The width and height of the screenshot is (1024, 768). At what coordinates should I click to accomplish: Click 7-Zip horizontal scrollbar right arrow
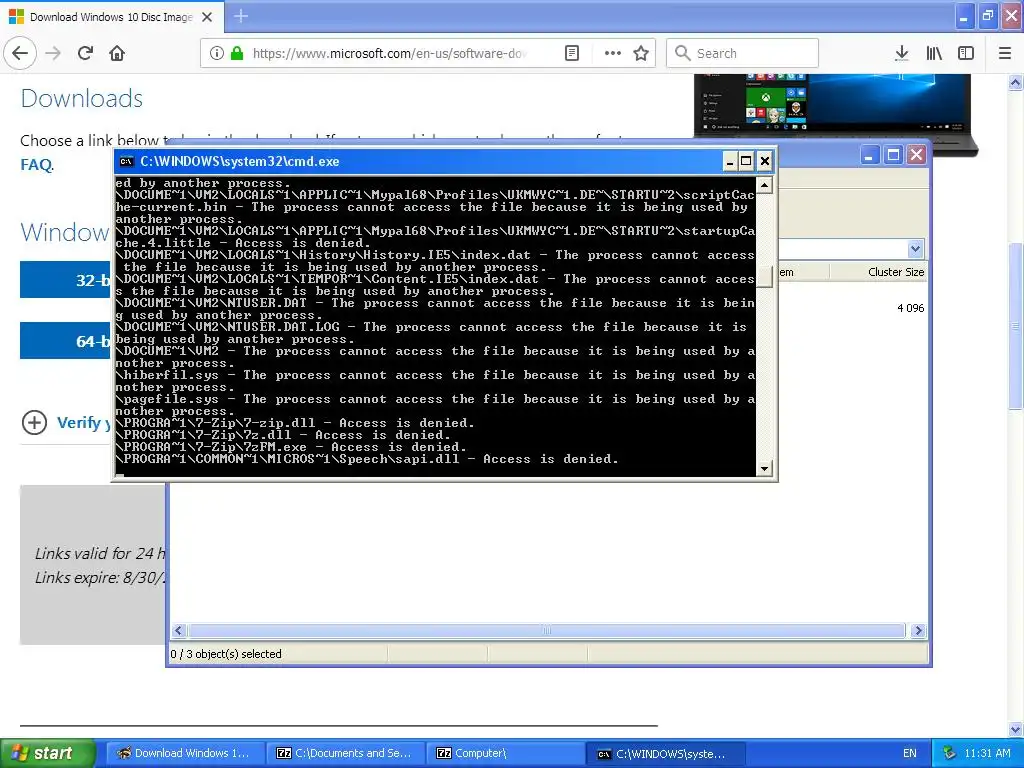pos(918,631)
